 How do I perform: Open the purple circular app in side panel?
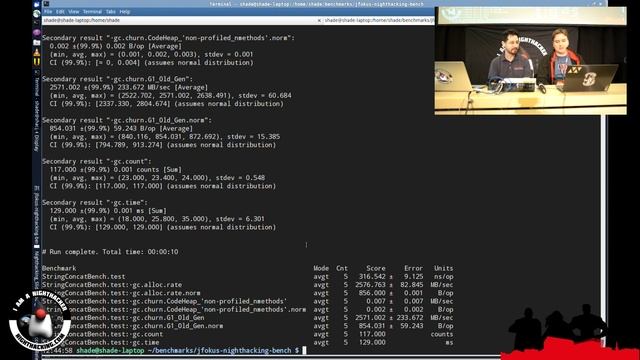[x=37, y=32]
